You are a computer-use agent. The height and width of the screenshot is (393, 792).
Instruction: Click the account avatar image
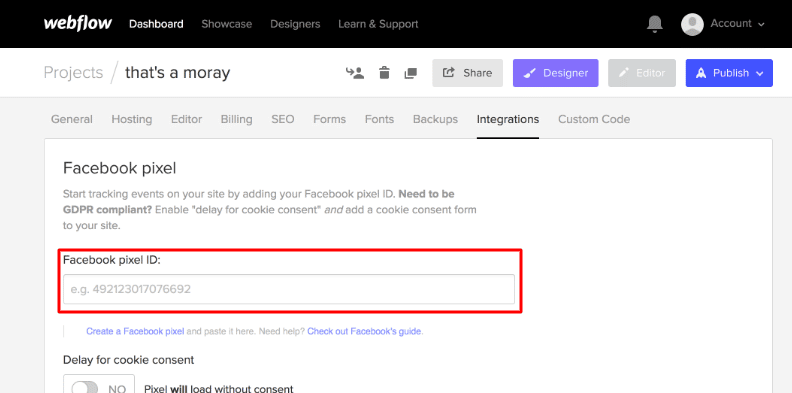[692, 24]
